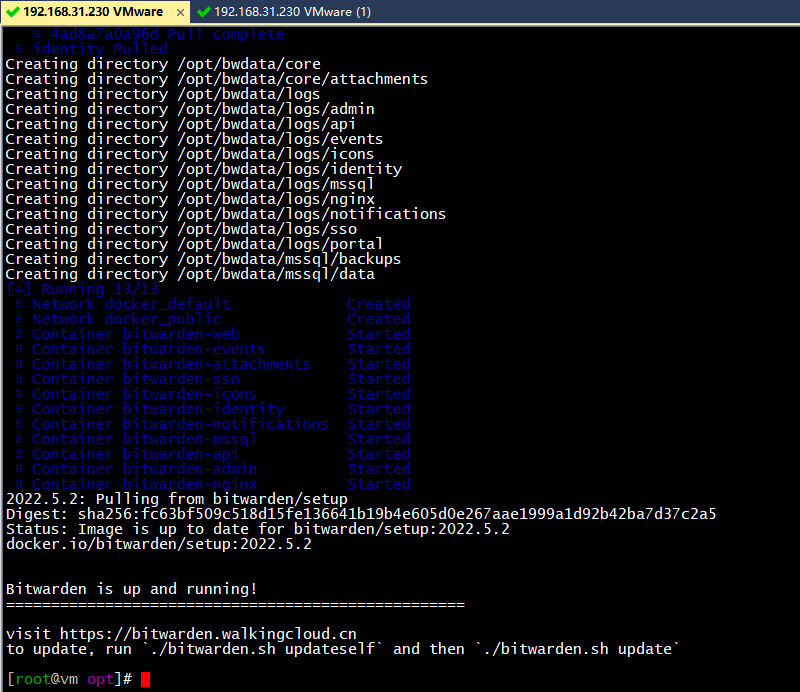Image resolution: width=800 pixels, height=692 pixels.
Task: Click the red terminal cursor at prompt
Action: click(x=145, y=679)
